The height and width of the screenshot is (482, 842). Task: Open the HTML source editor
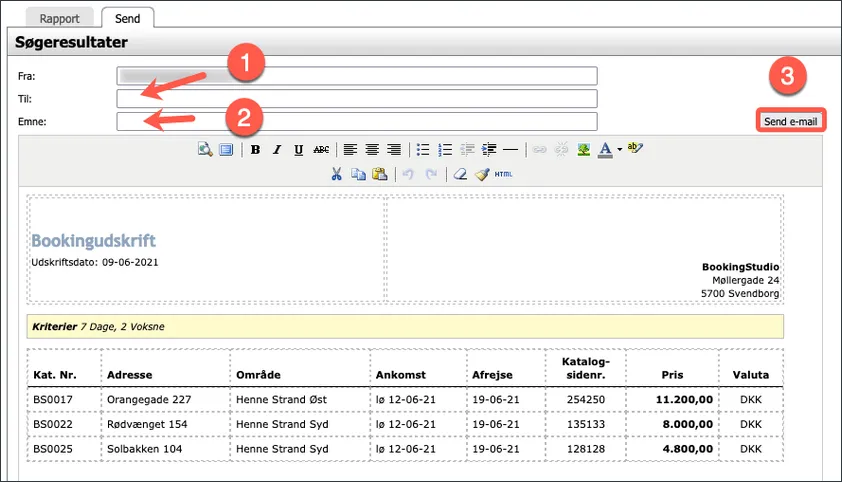503,174
